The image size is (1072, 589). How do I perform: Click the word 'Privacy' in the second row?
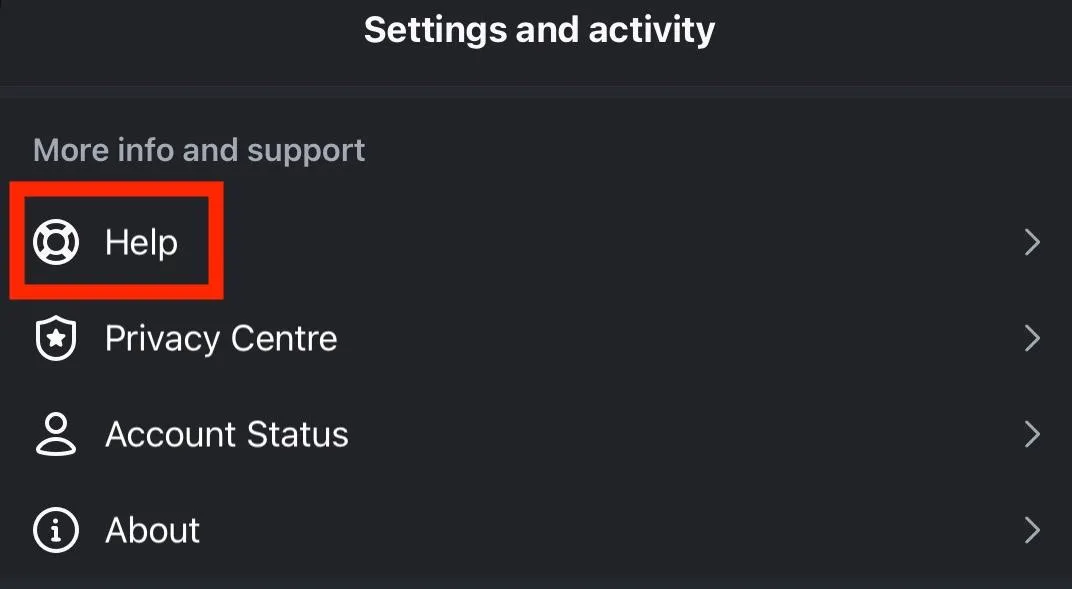coord(162,339)
